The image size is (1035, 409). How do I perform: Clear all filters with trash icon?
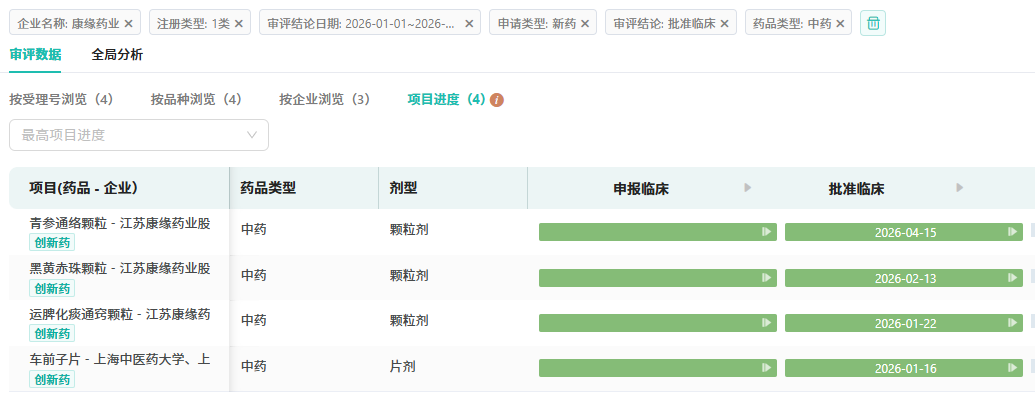[x=873, y=23]
